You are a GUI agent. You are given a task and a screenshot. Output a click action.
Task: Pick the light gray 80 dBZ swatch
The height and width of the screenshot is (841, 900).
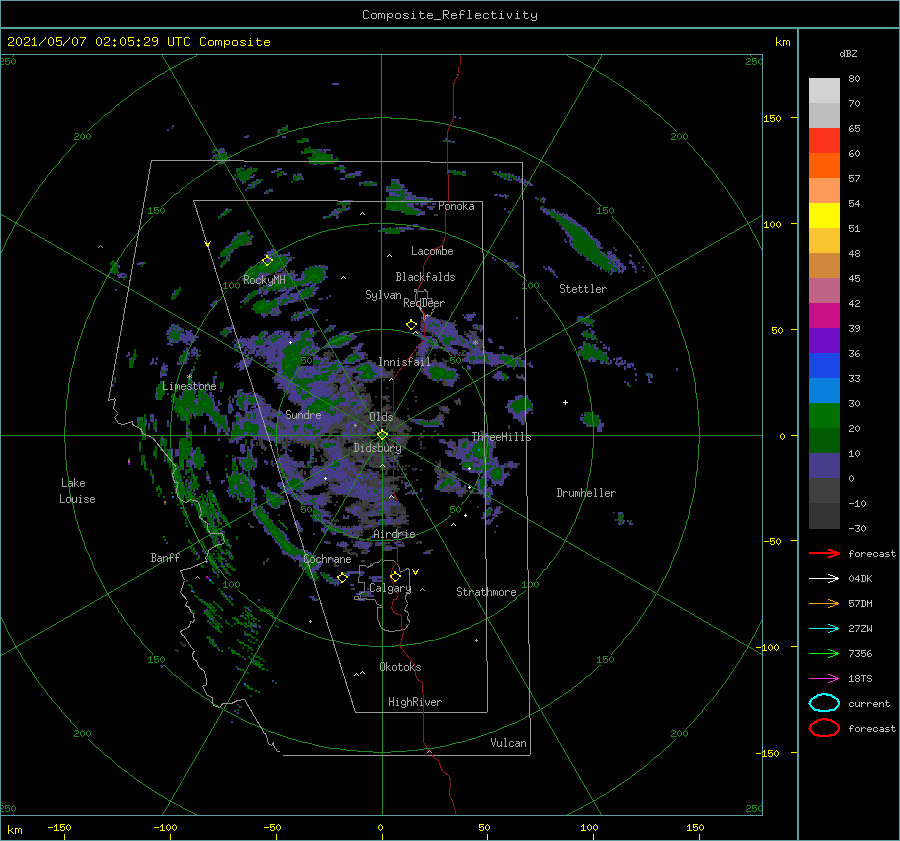824,90
